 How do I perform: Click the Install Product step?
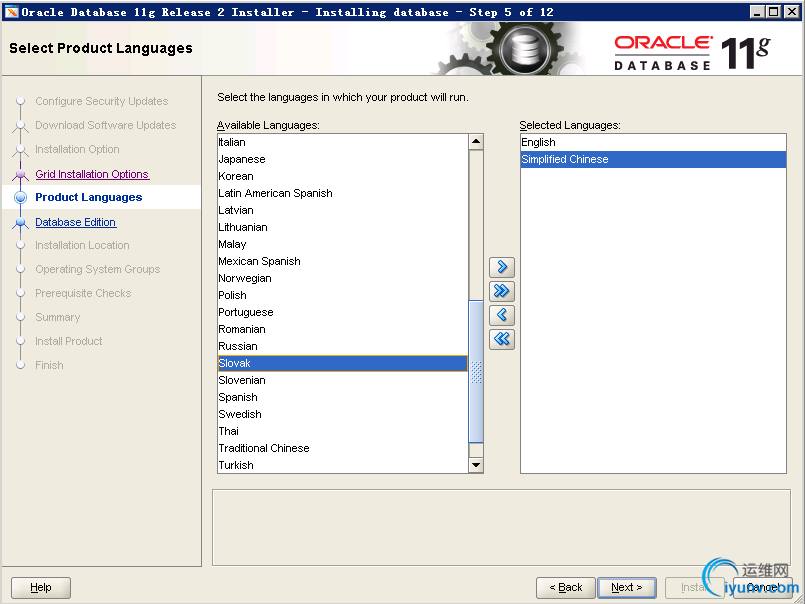(68, 341)
